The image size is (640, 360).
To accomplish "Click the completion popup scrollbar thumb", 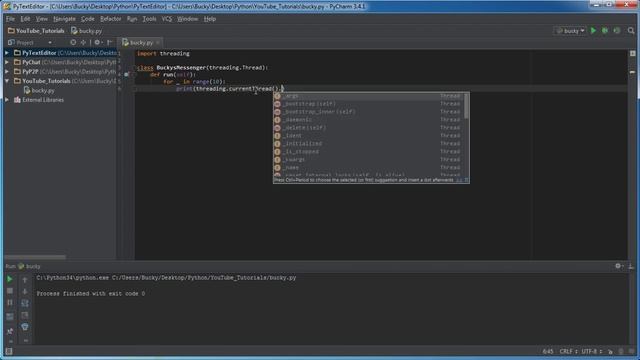I will pyautogui.click(x=467, y=106).
